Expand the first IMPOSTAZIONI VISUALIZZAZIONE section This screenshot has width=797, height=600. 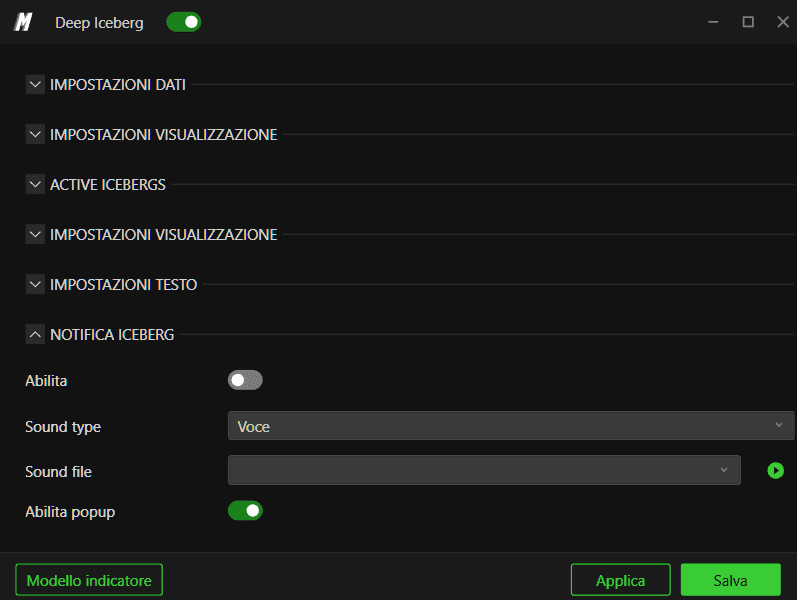click(x=35, y=134)
